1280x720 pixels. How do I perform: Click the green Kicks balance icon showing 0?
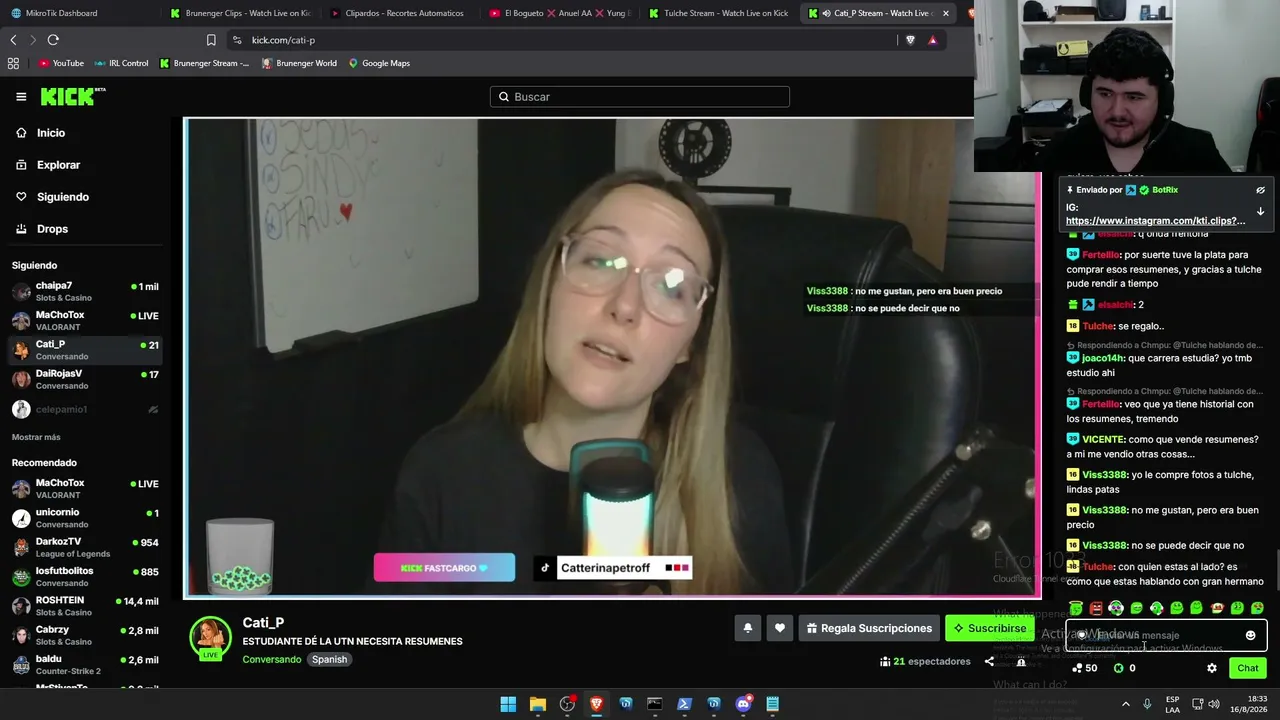coord(1118,668)
